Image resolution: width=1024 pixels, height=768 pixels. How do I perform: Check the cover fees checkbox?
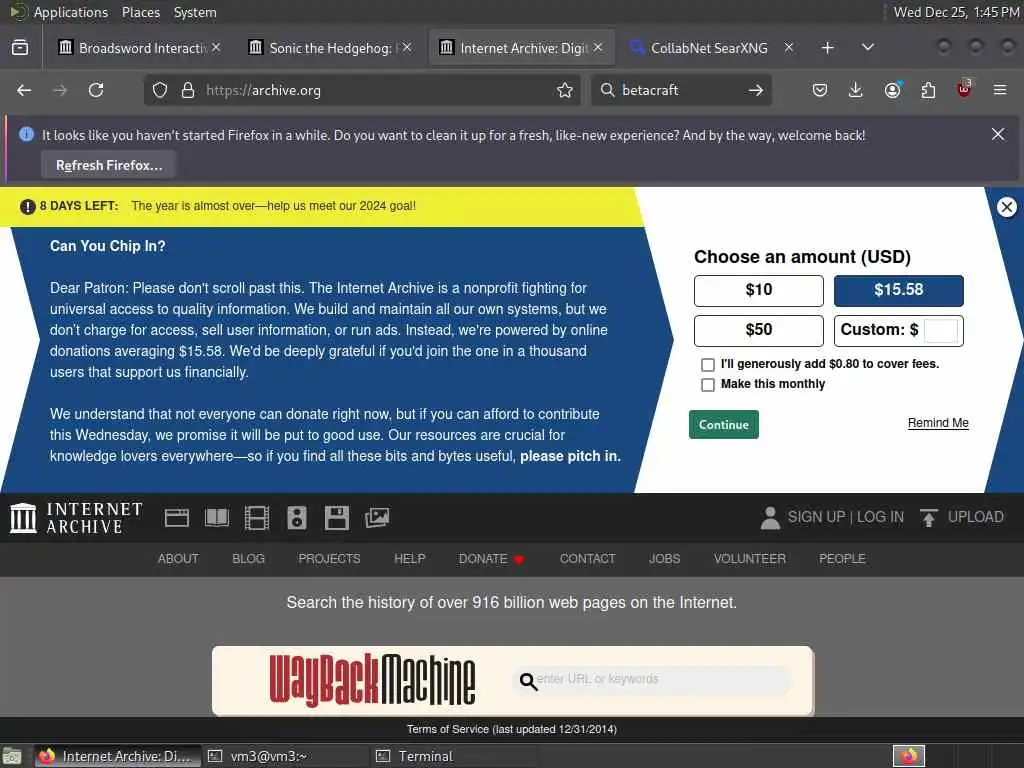707,364
